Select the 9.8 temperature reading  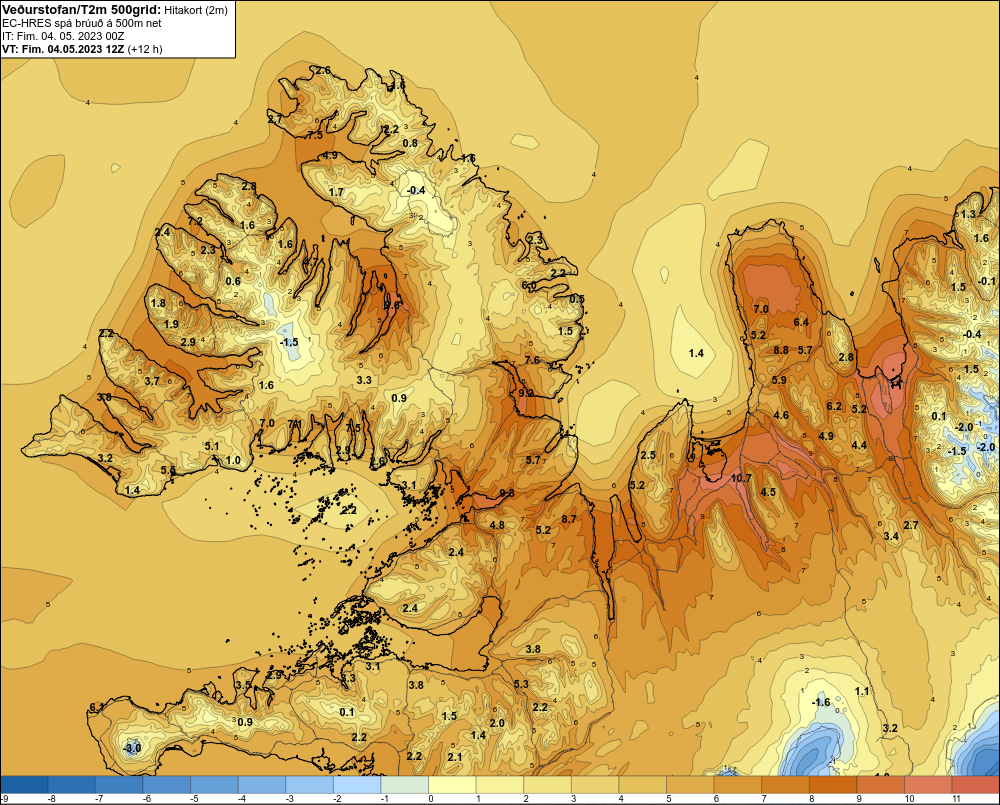[x=507, y=493]
